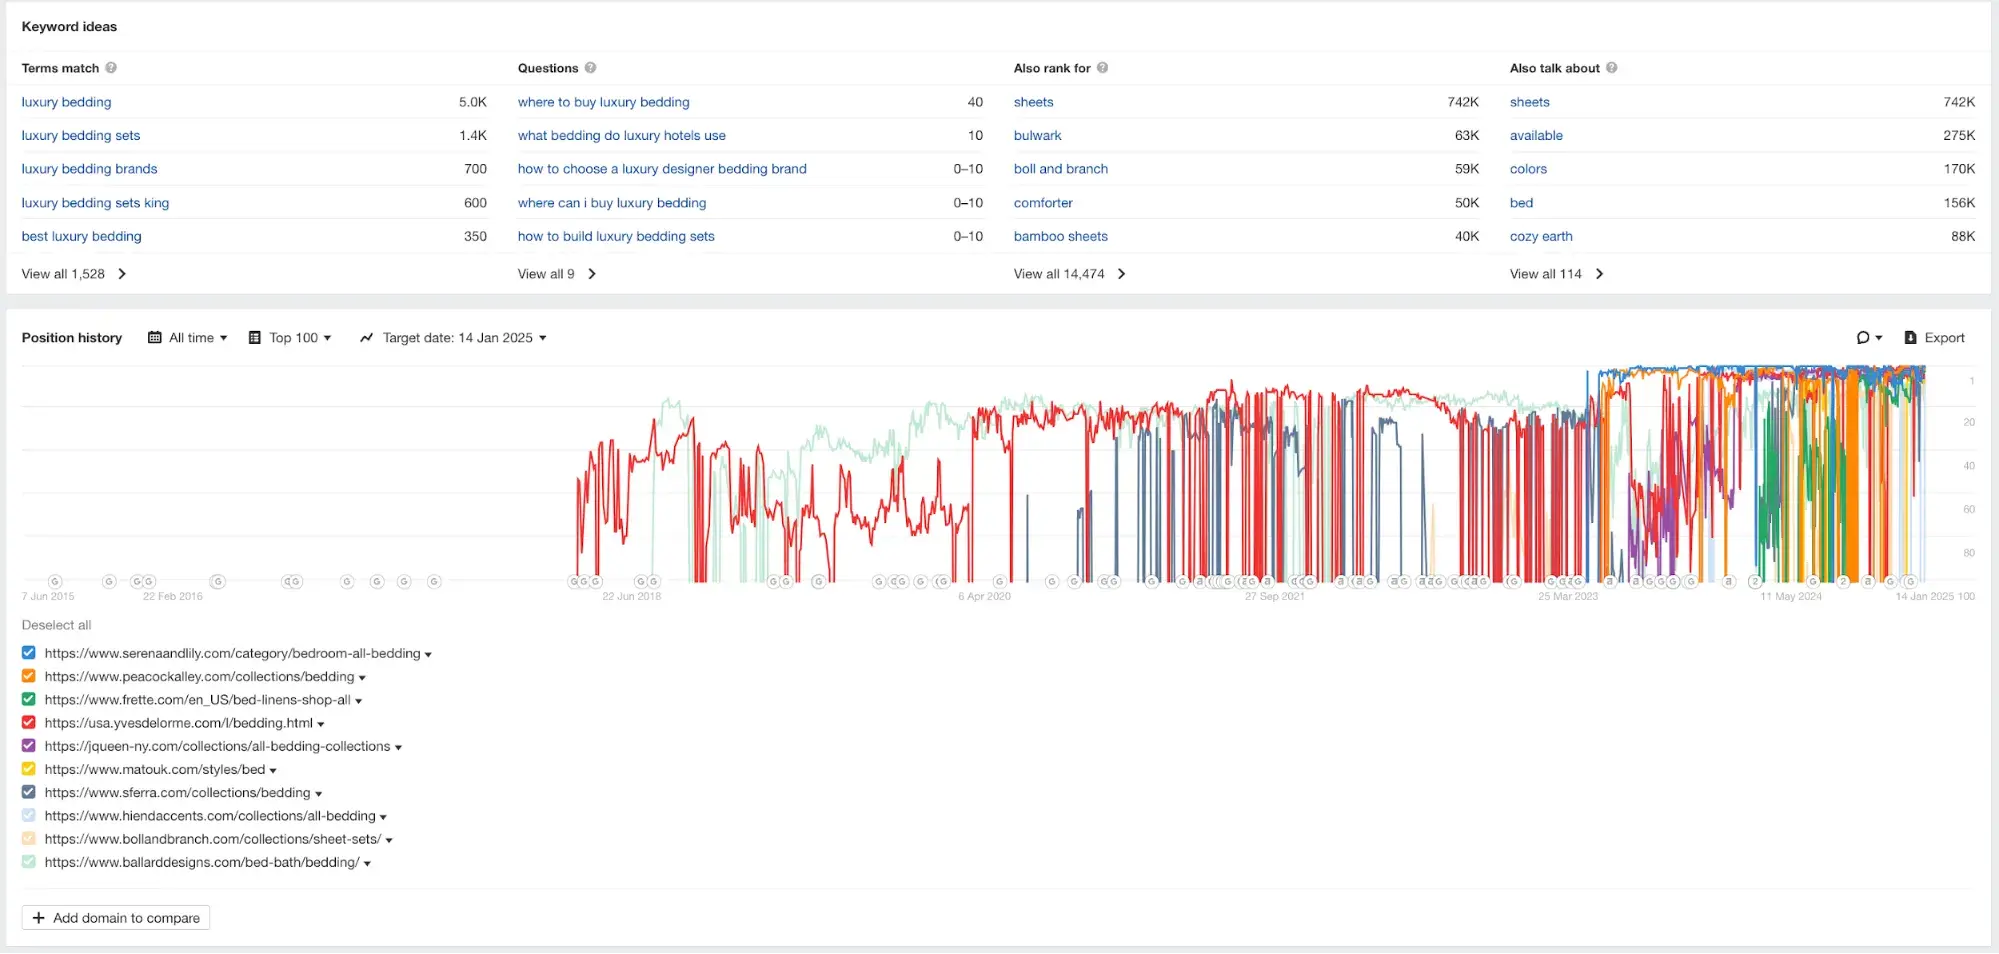Toggle the hiendaccents.com URL checkbox

29,815
